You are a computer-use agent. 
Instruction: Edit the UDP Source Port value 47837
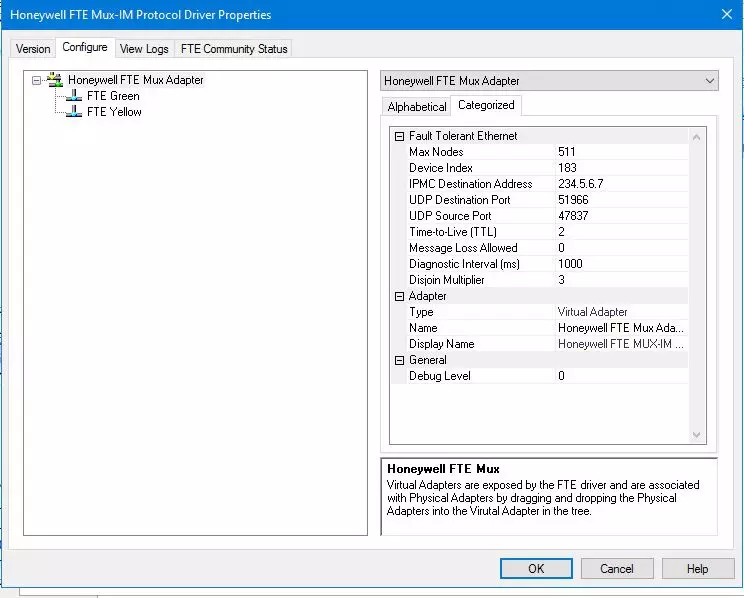pyautogui.click(x=622, y=216)
